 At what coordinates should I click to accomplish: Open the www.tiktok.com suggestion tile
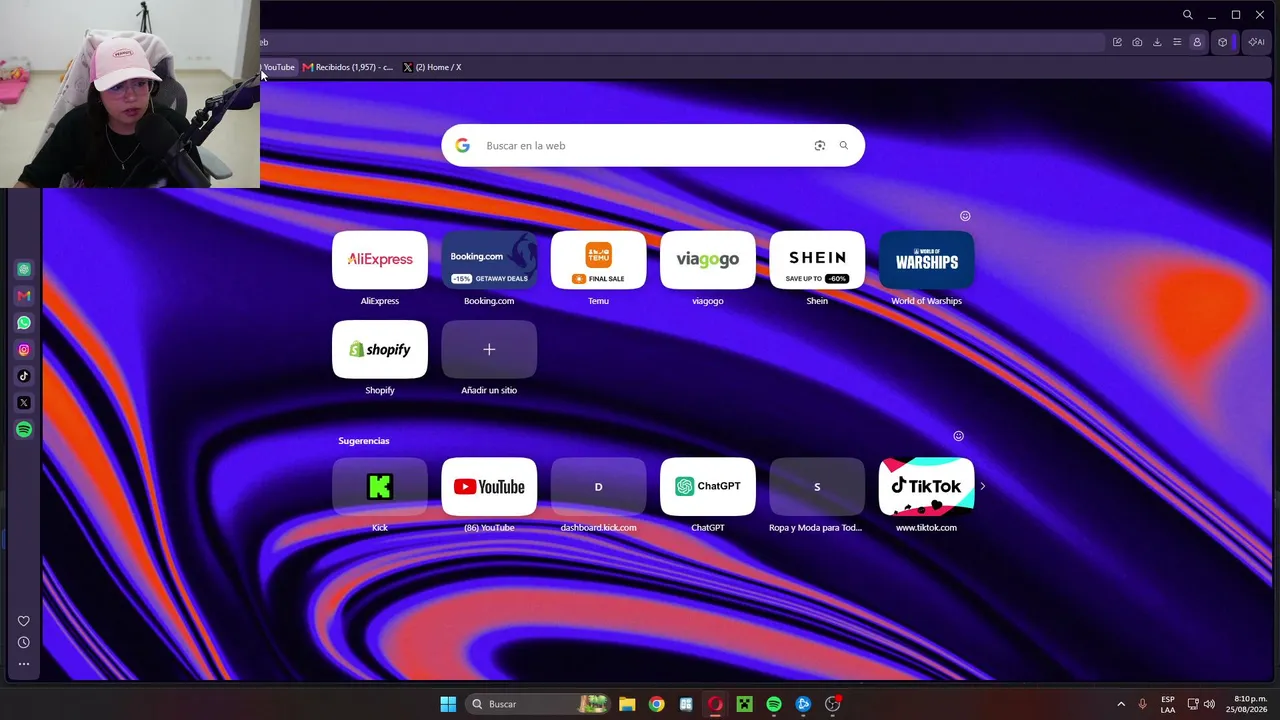tap(926, 487)
